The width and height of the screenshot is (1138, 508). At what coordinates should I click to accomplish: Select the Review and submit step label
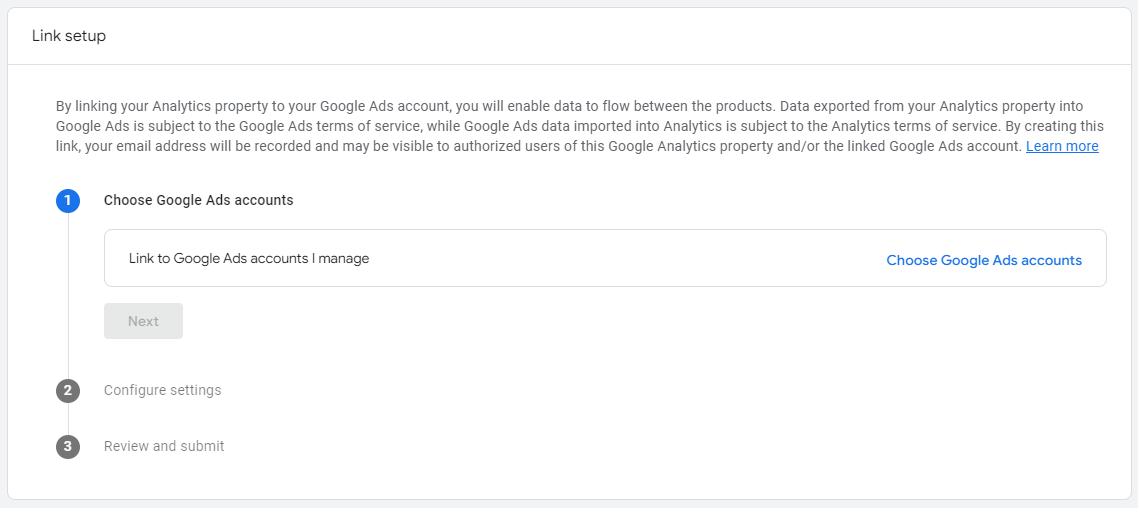tap(164, 446)
